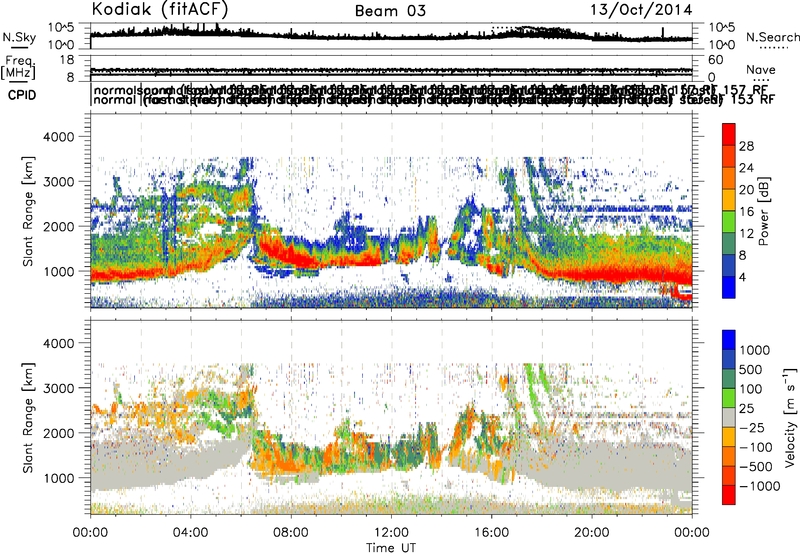Image resolution: width=800 pixels, height=554 pixels.
Task: Click the "N.Sky" legend label
Action: pos(19,37)
